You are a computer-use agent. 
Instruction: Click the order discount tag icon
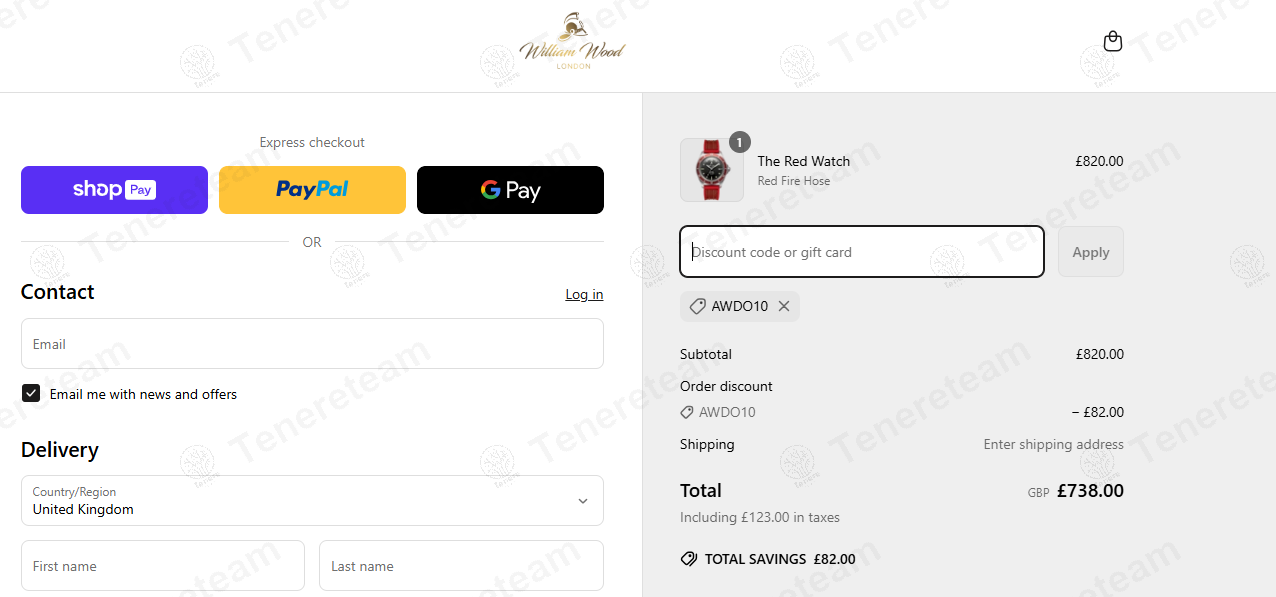coord(687,412)
